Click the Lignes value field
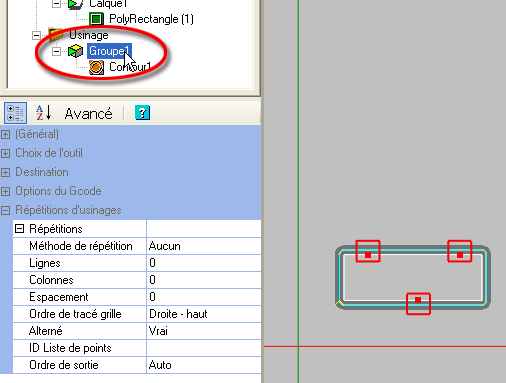Viewport: 506px width, 383px height. 204,263
